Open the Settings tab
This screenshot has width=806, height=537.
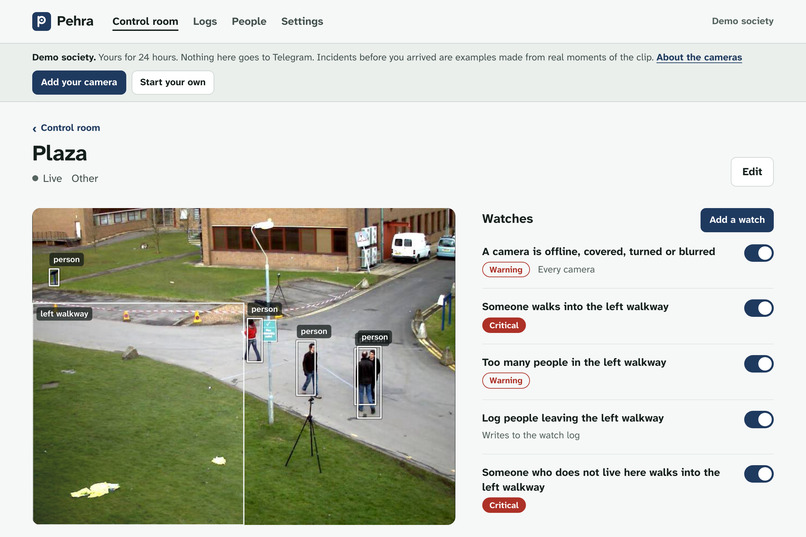[x=302, y=21]
